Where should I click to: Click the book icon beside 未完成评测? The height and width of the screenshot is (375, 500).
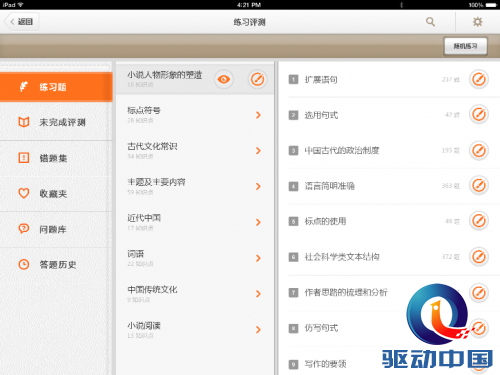(x=24, y=122)
